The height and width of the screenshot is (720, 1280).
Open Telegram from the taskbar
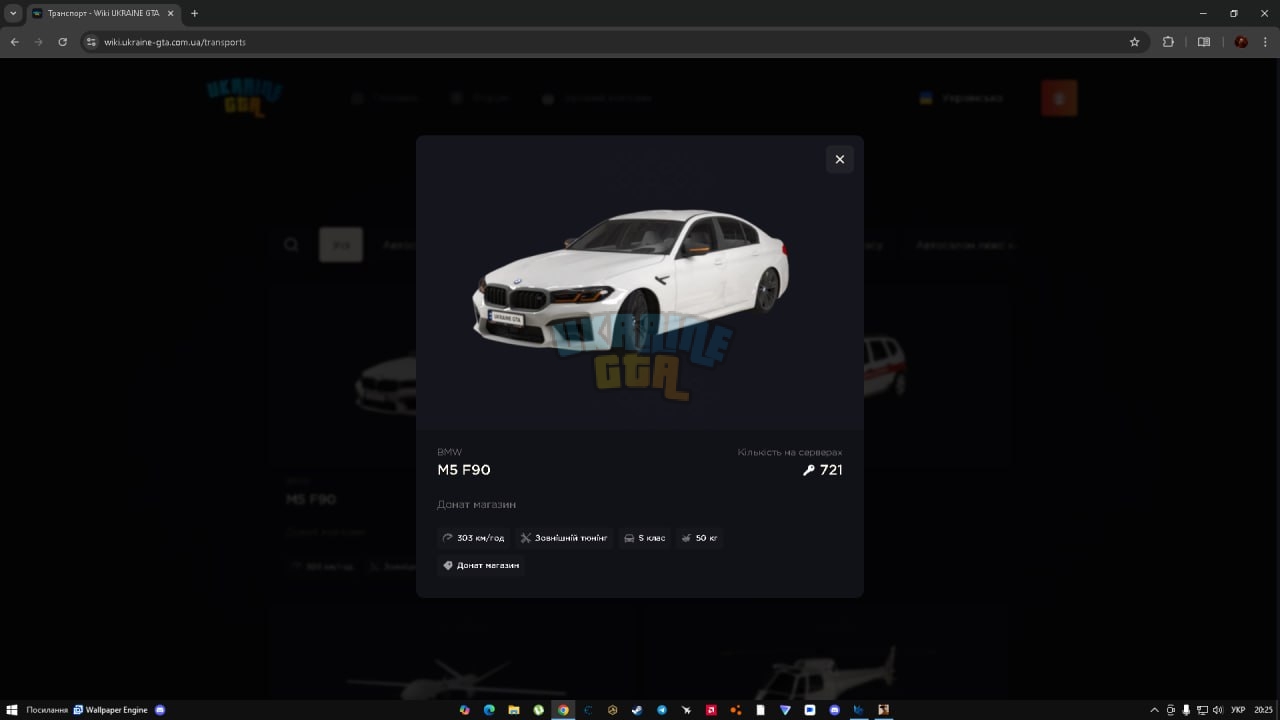tap(662, 710)
